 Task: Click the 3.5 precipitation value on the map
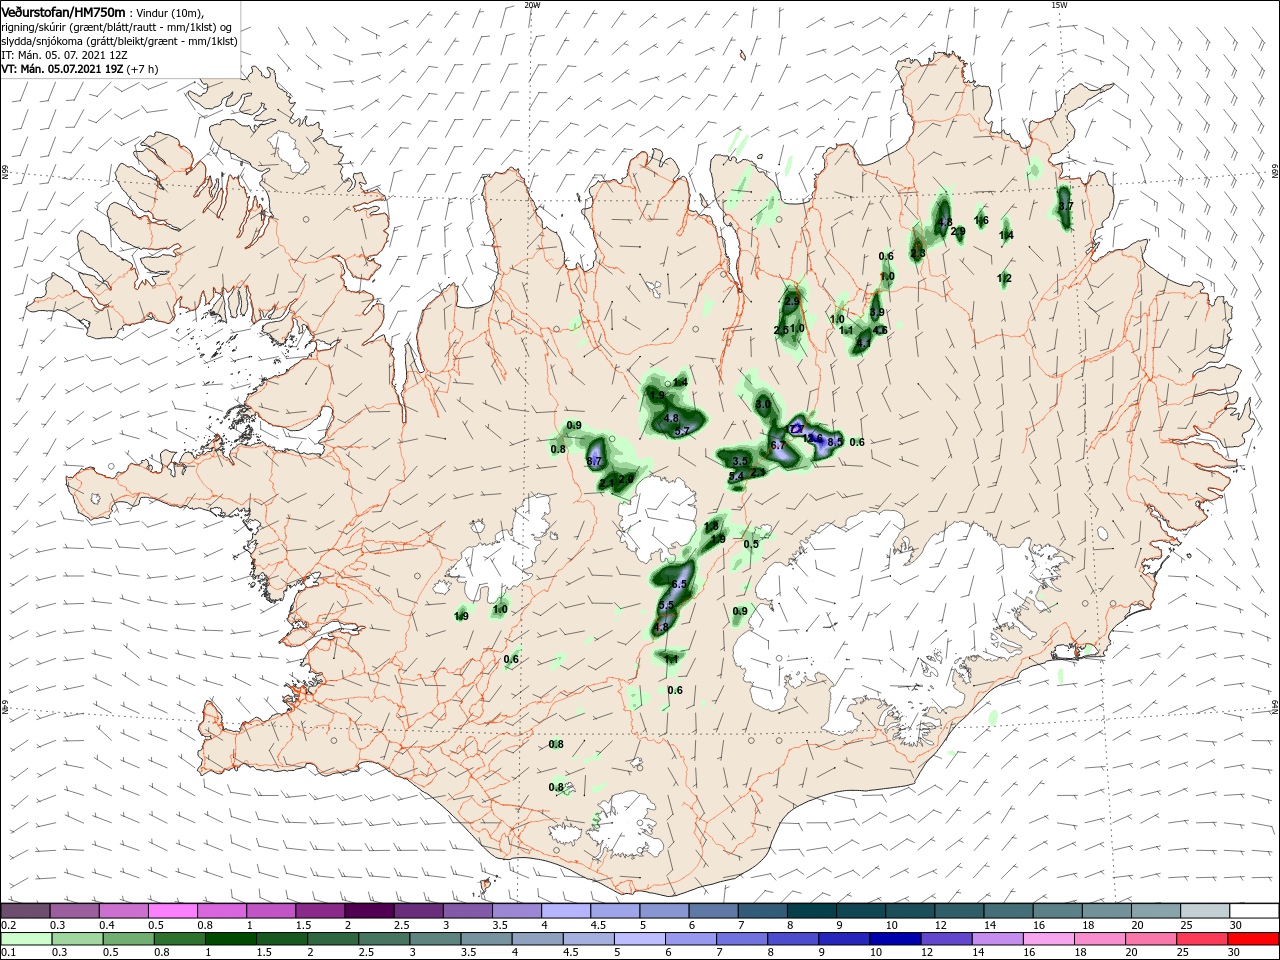(741, 461)
